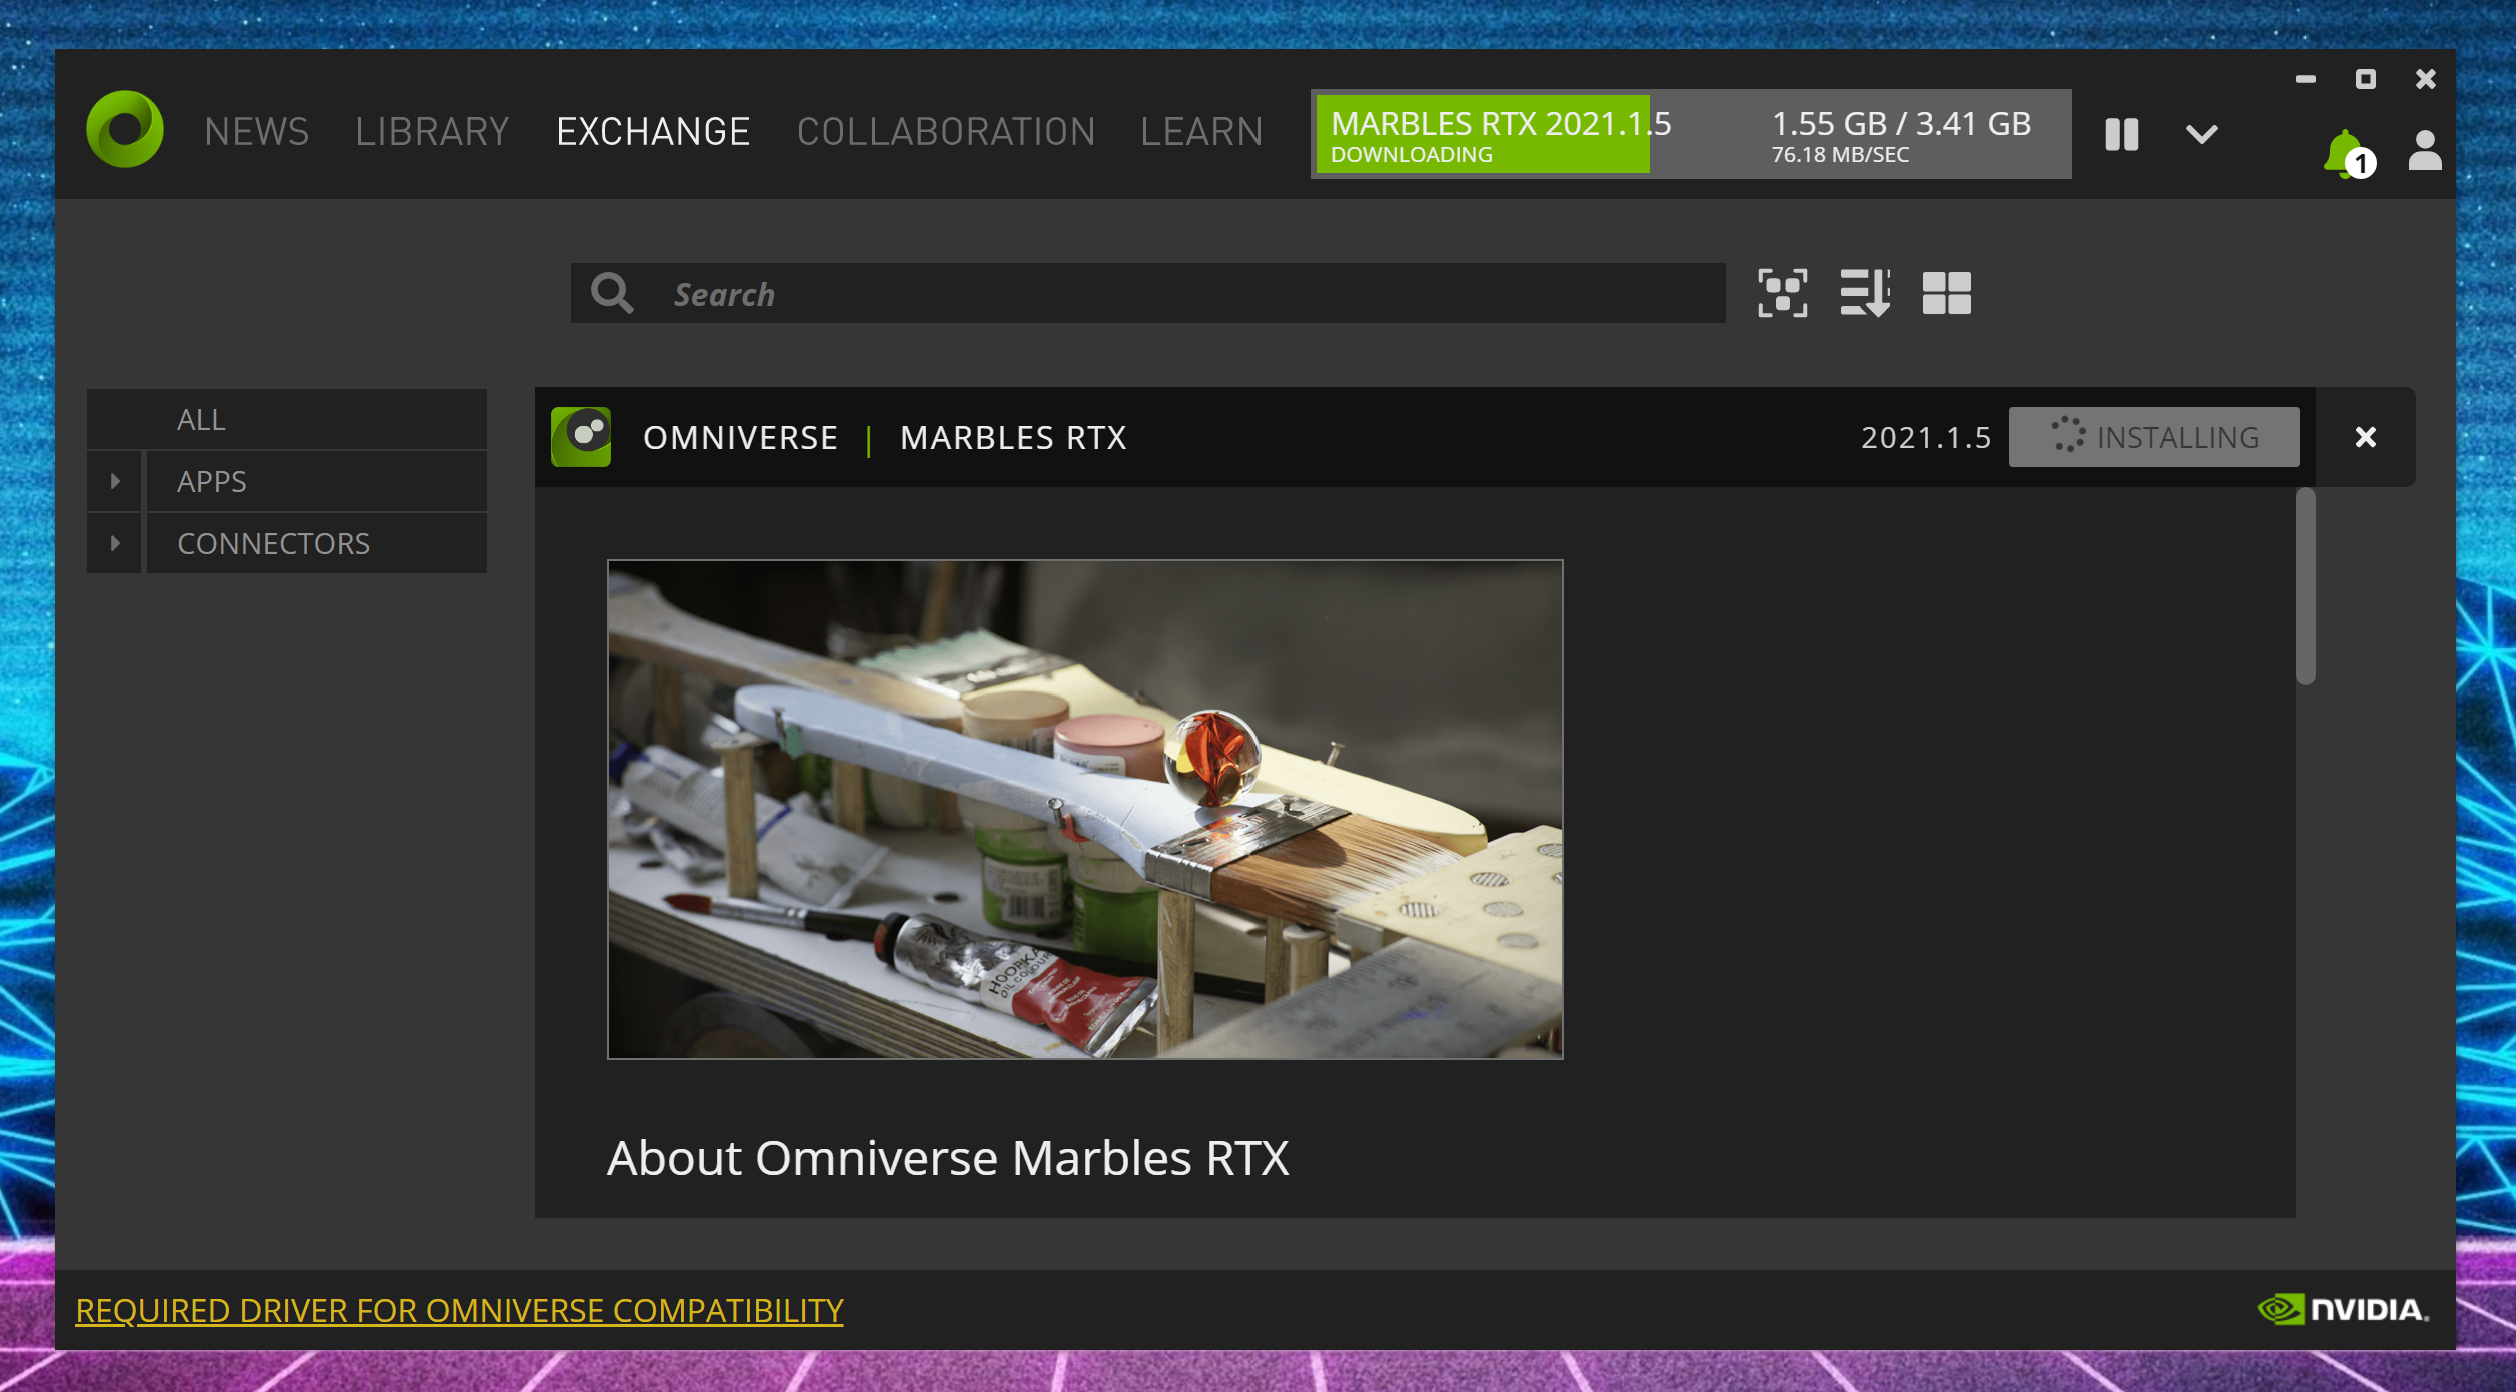Expand the CONNECTORS category arrow
2516x1392 pixels.
click(115, 543)
